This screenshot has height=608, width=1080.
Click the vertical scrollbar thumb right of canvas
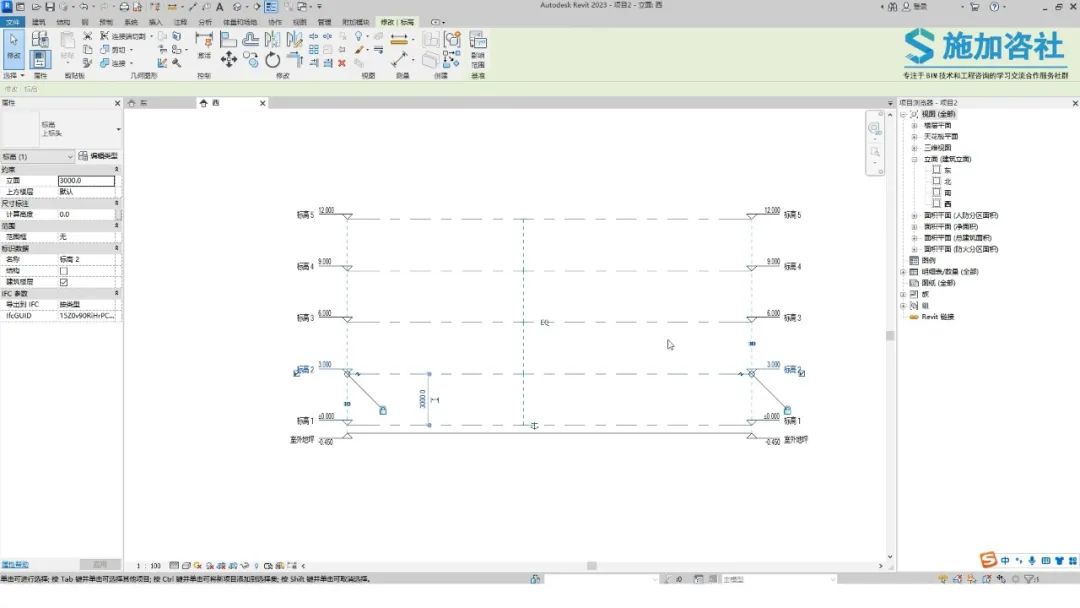point(890,336)
